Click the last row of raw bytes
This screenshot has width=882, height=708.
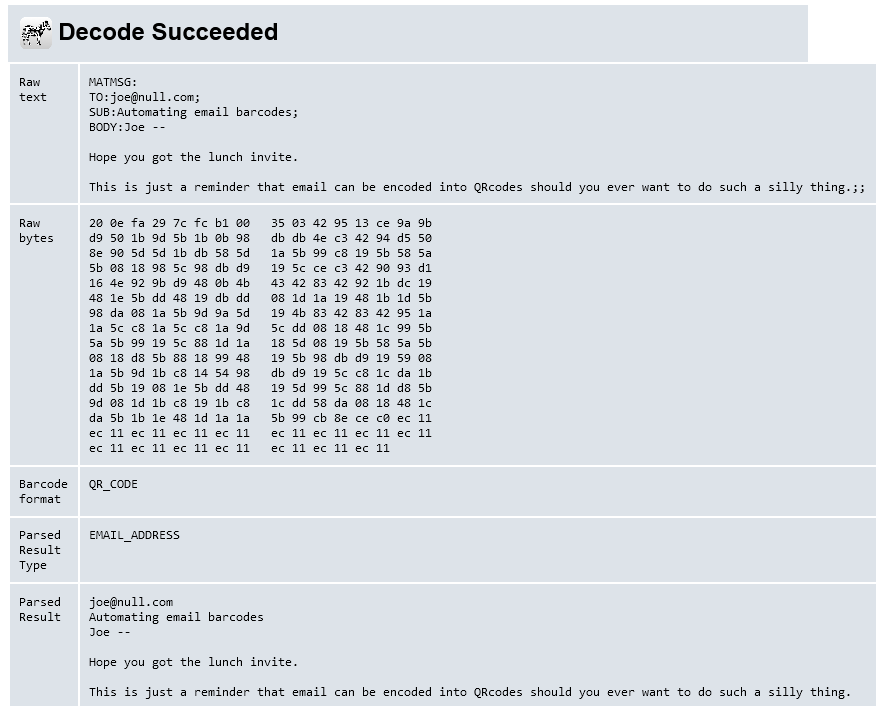[239, 448]
